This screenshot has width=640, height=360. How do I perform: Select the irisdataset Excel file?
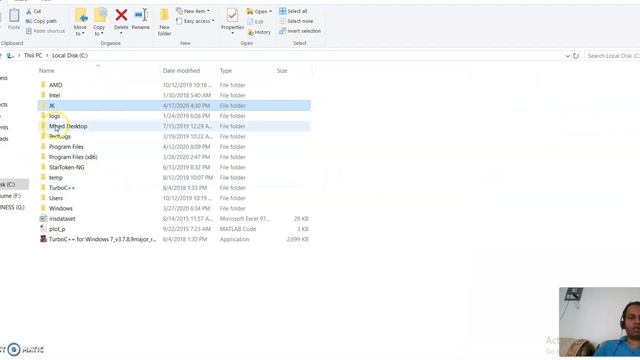(x=174, y=219)
